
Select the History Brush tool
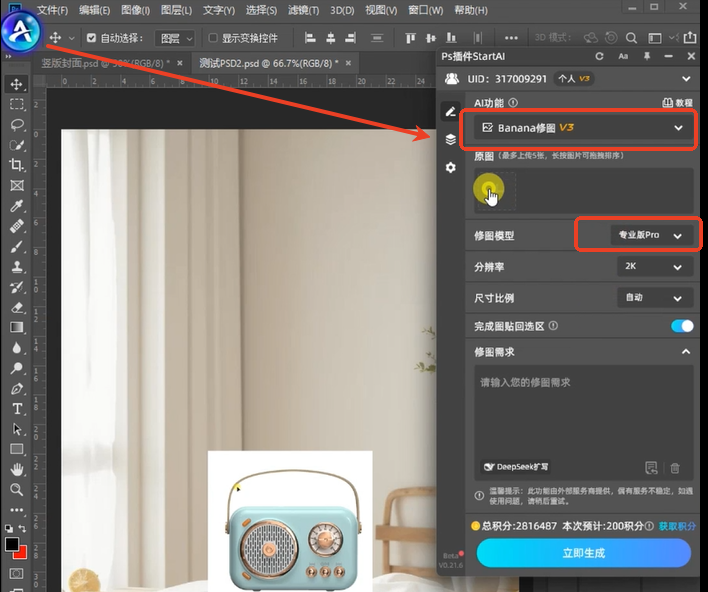[17, 287]
